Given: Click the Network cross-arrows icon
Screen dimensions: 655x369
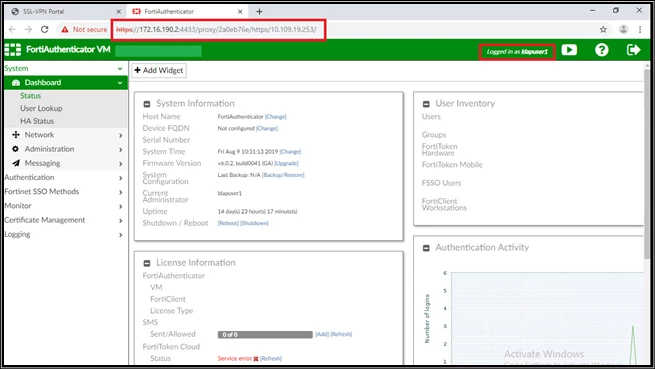Looking at the screenshot, I should (16, 135).
